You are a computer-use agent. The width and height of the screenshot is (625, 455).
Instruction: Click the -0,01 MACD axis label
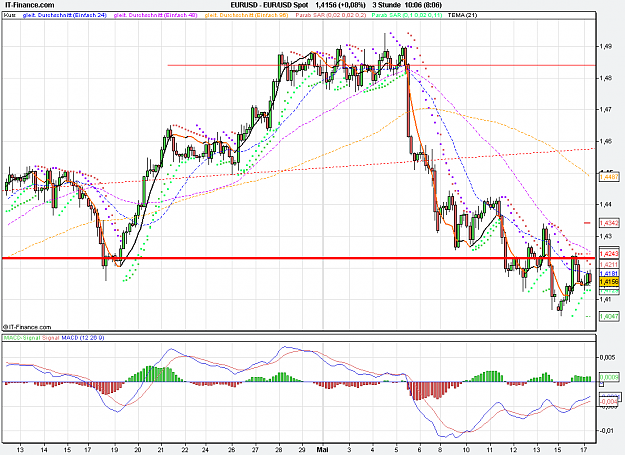tap(607, 431)
